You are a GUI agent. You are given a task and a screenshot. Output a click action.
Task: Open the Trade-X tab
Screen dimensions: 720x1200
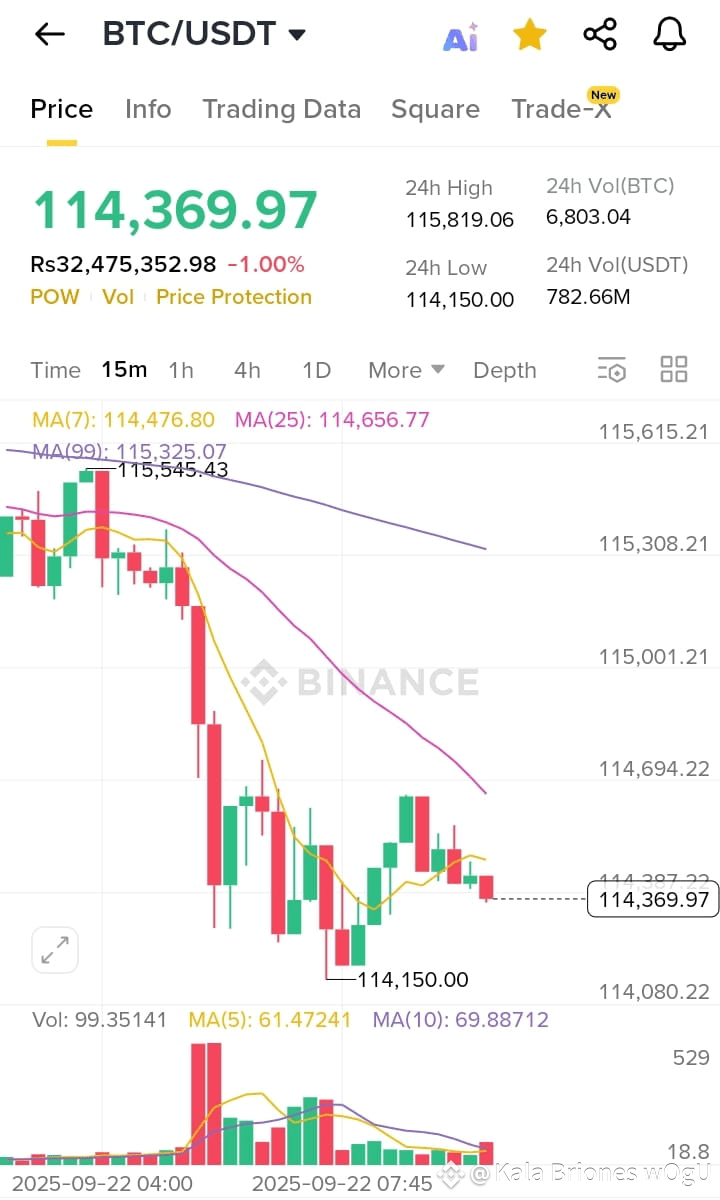(562, 109)
